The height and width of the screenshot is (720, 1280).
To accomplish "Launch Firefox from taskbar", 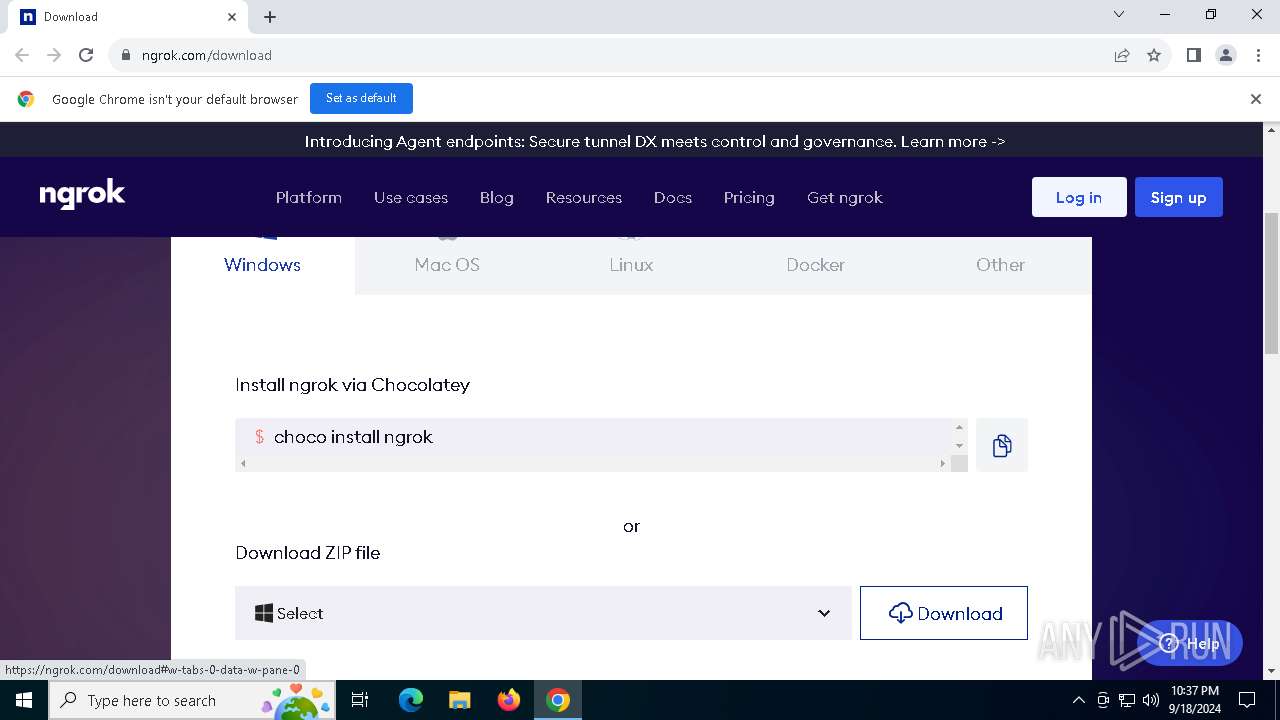I will [x=509, y=700].
